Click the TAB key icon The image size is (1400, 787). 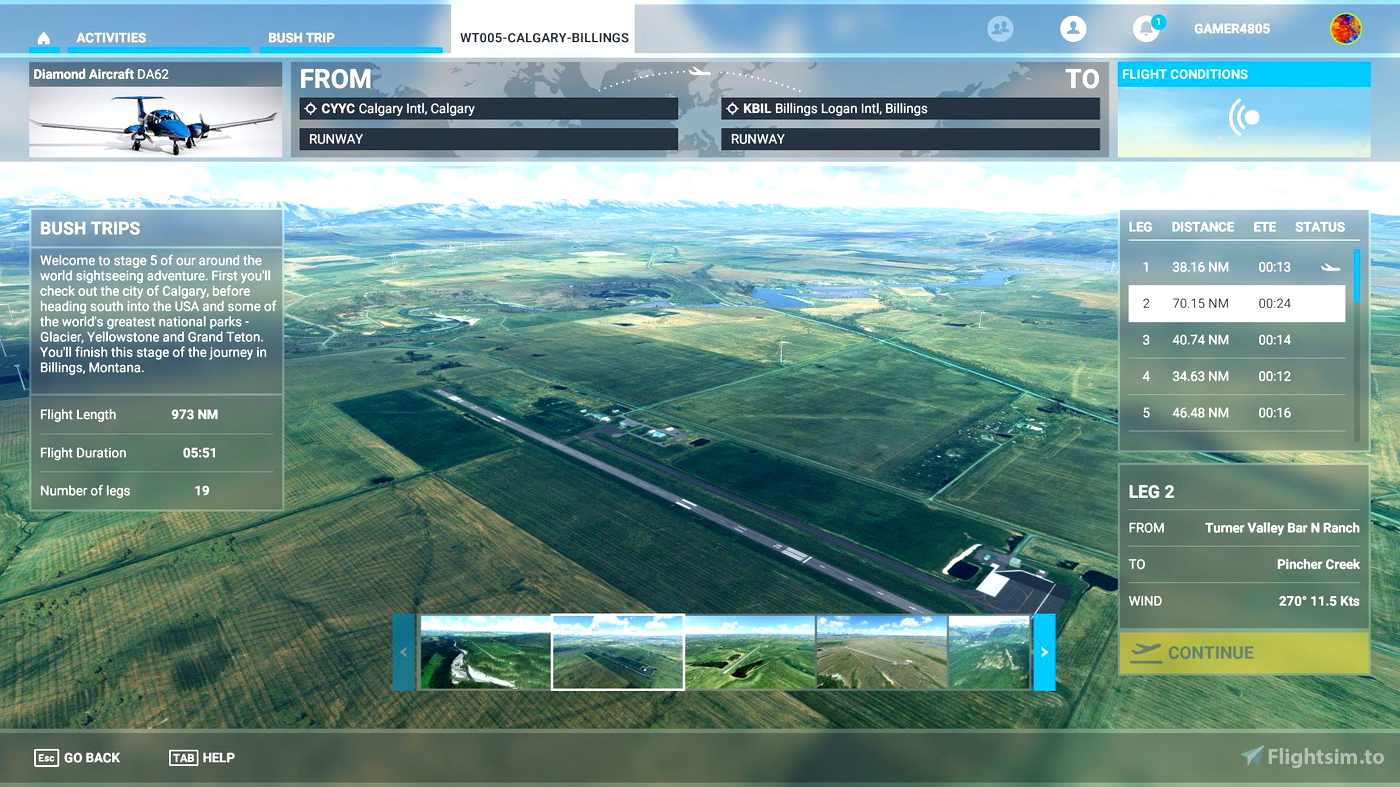(183, 758)
